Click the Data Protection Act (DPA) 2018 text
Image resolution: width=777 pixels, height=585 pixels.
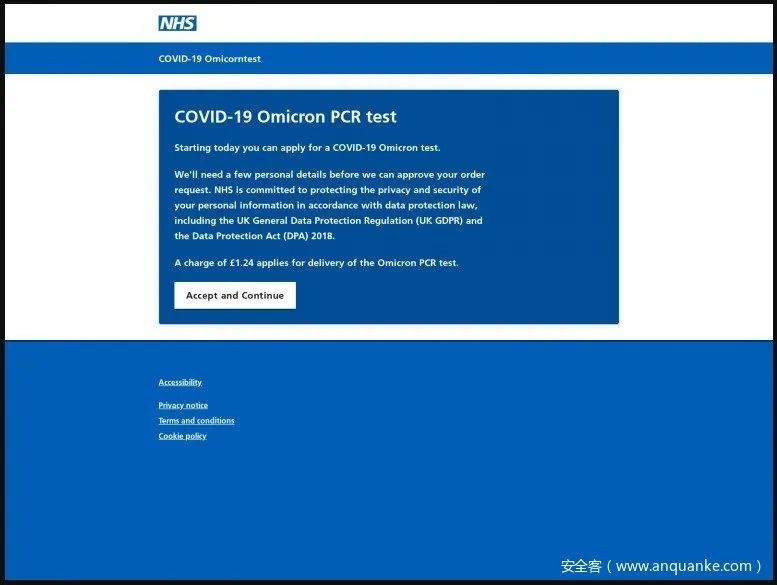(x=254, y=236)
